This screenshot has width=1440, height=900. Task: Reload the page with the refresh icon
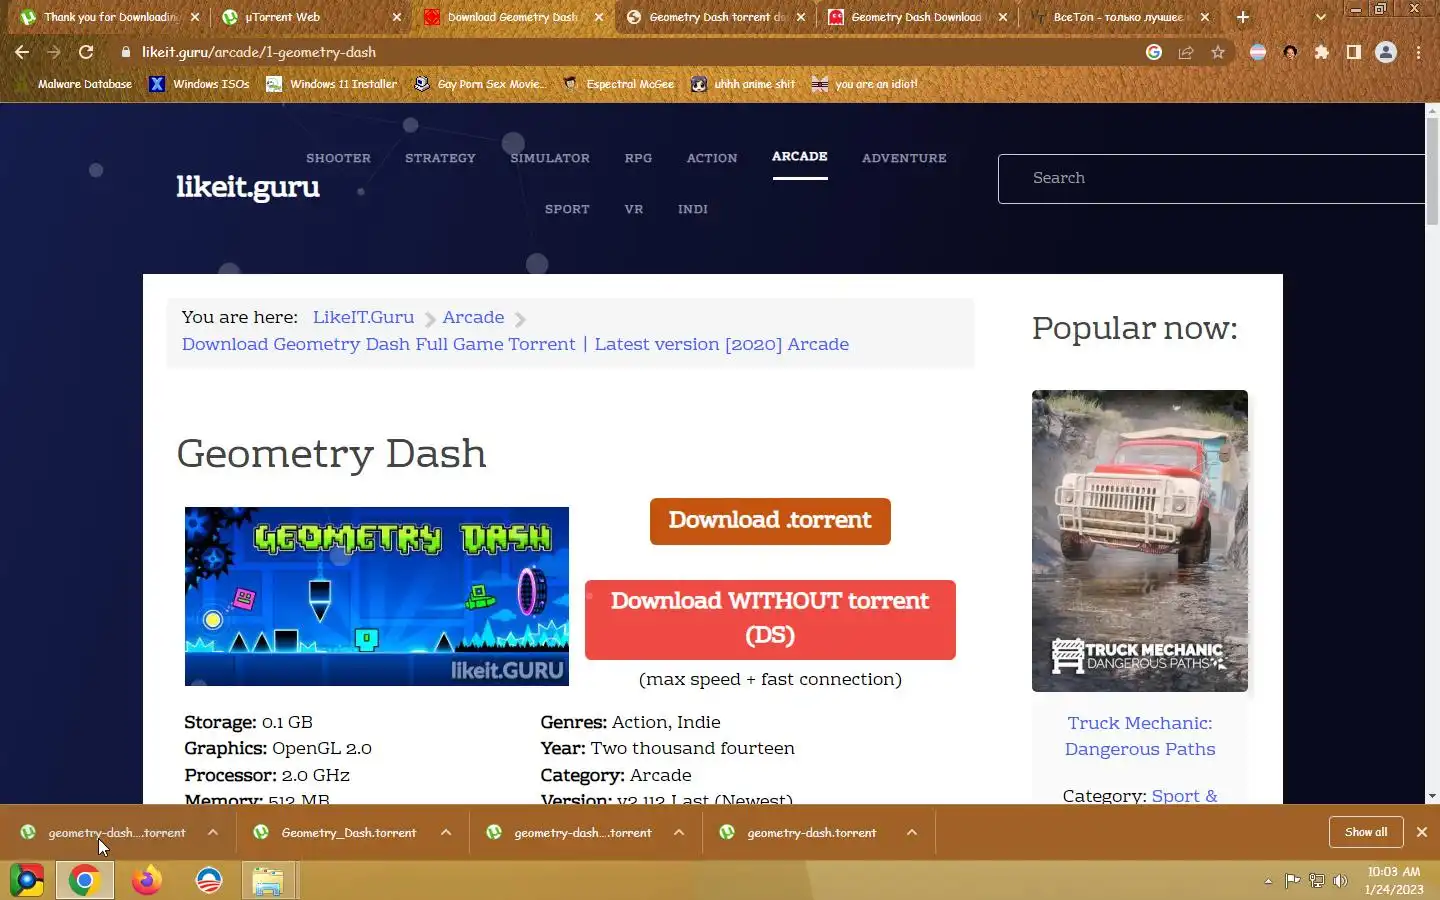tap(86, 52)
